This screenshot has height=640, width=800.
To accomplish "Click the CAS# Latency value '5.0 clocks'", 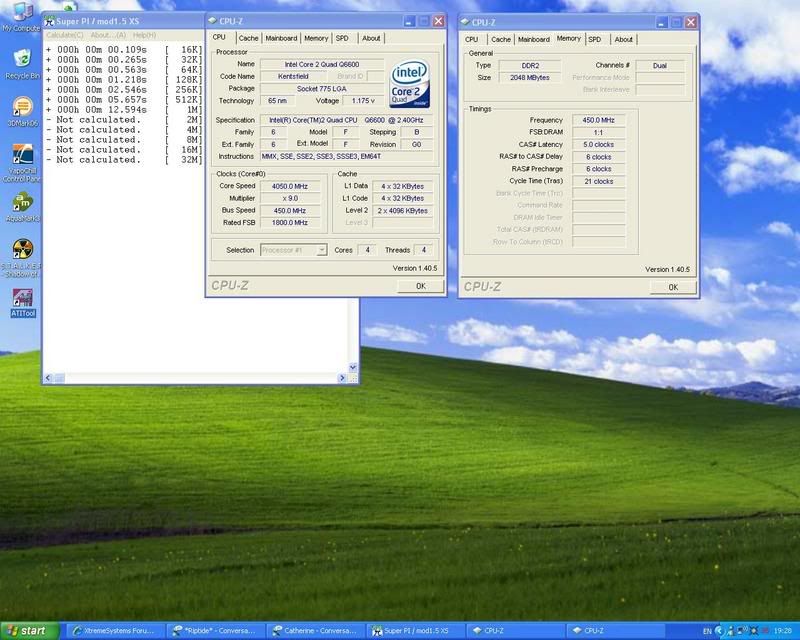I will click(x=598, y=145).
